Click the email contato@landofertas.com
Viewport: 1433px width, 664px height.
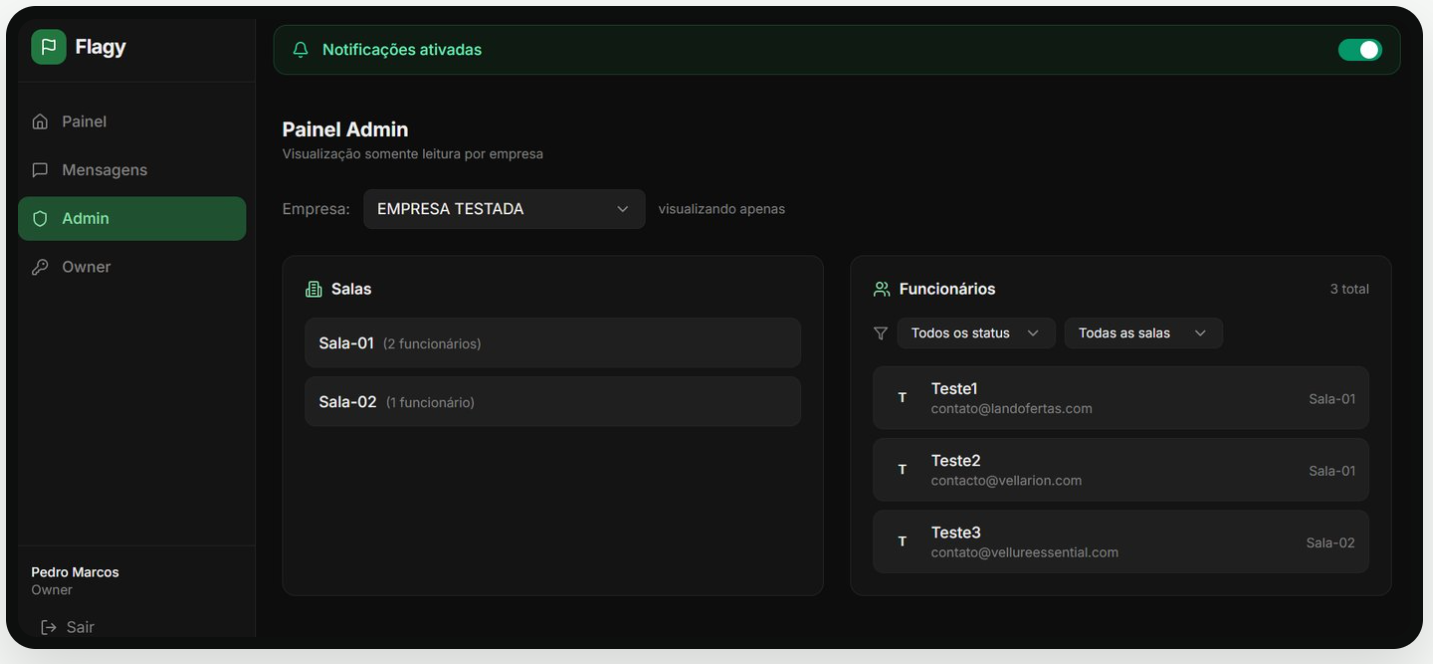pos(1011,409)
